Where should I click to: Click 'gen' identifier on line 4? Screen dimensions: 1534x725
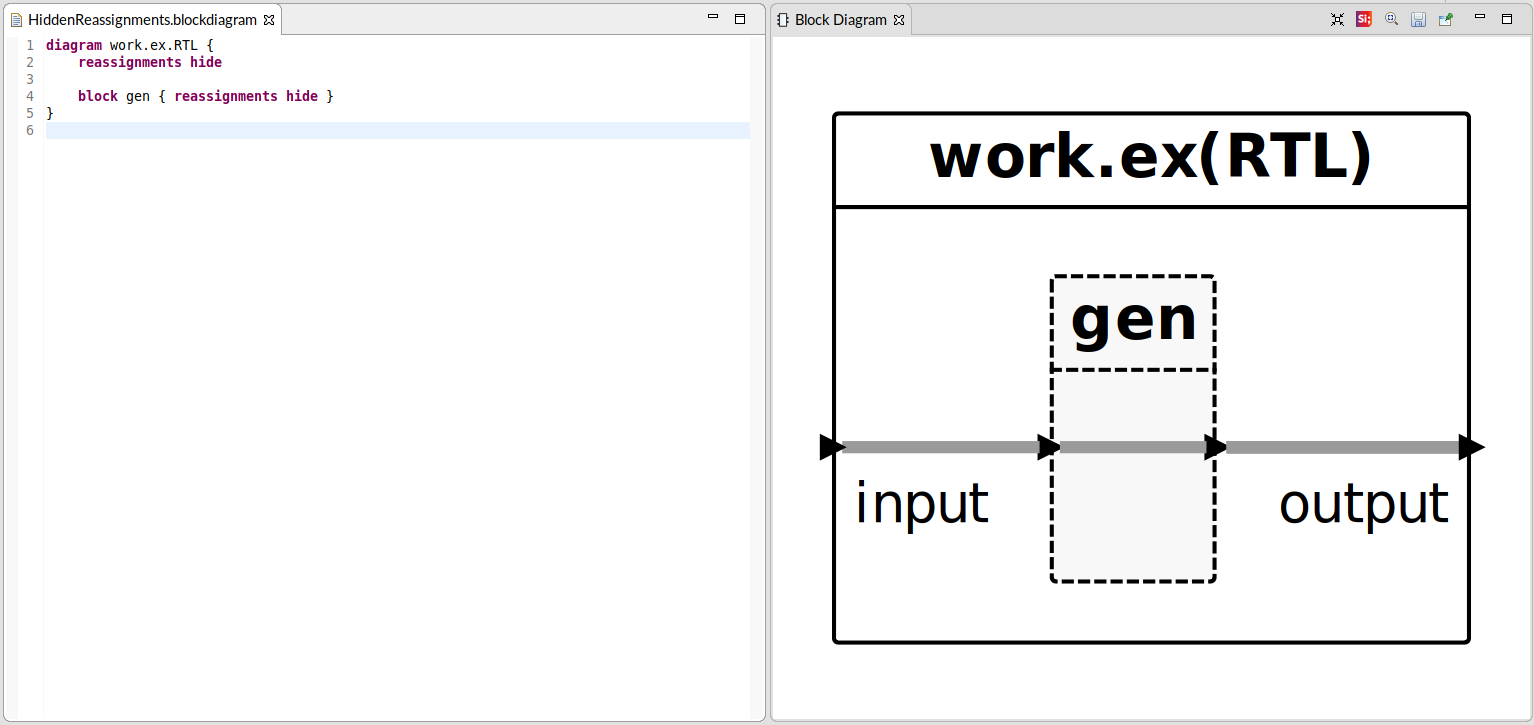pyautogui.click(x=138, y=97)
